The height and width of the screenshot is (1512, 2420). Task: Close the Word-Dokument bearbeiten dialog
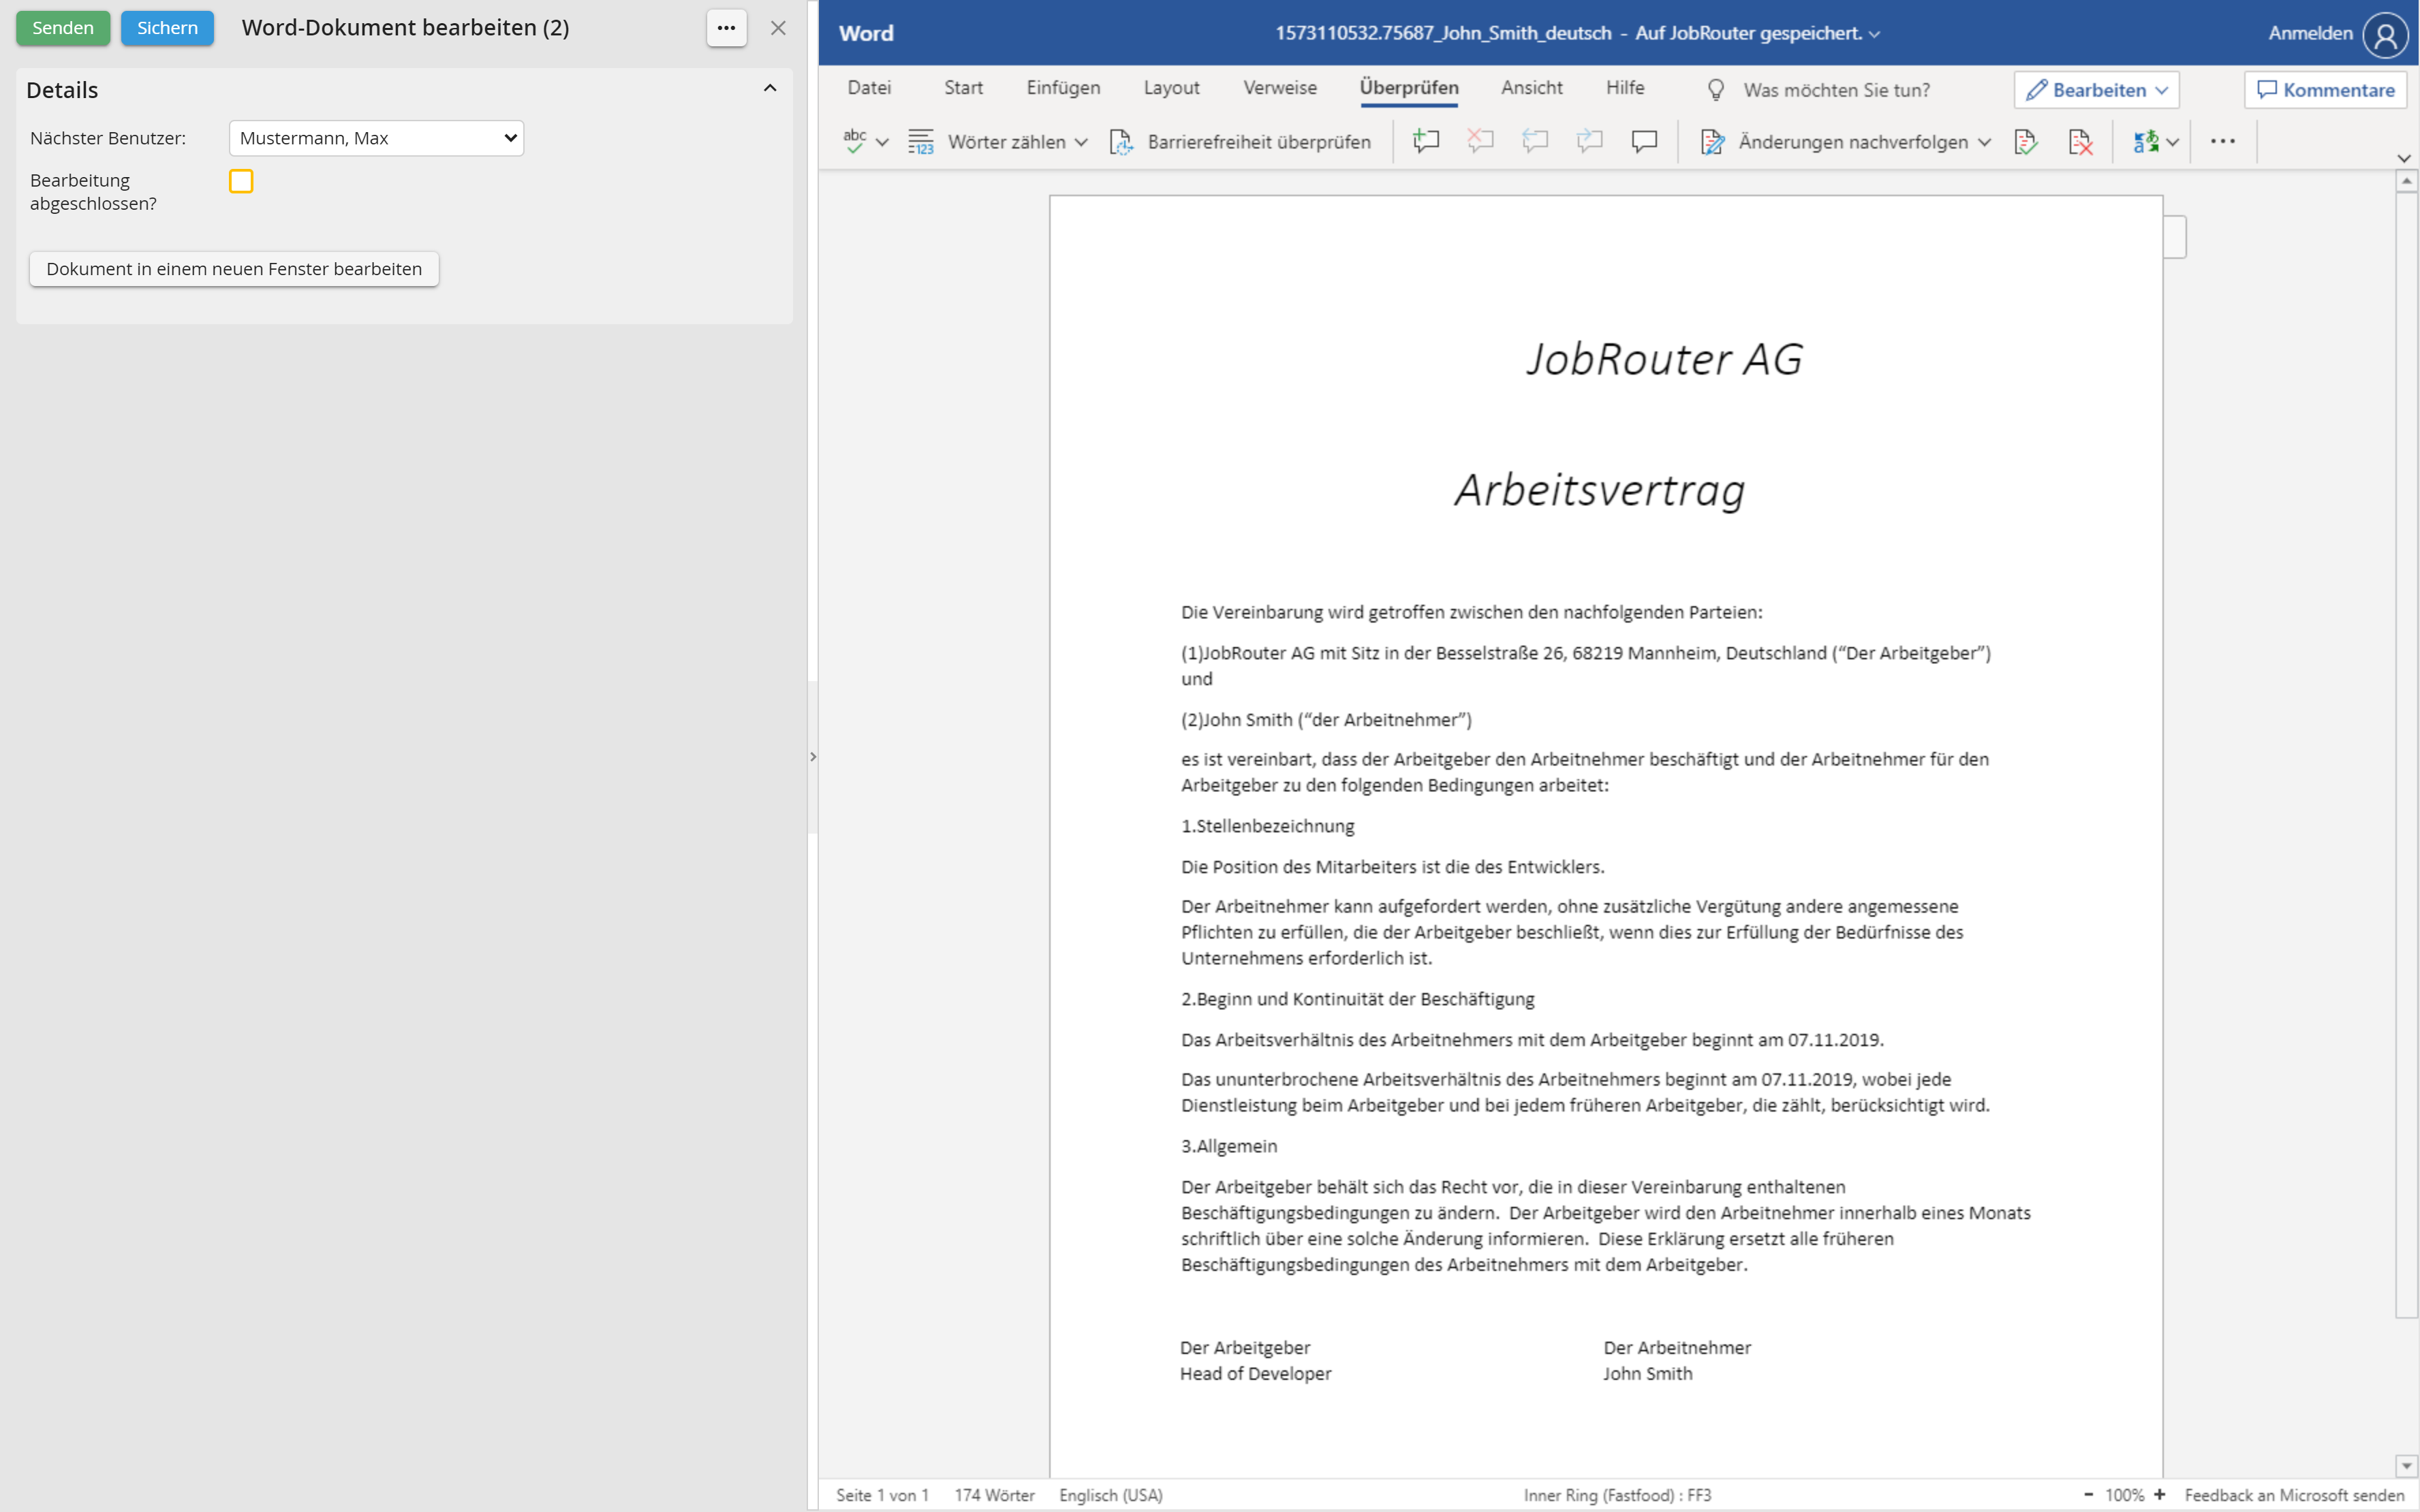(778, 28)
